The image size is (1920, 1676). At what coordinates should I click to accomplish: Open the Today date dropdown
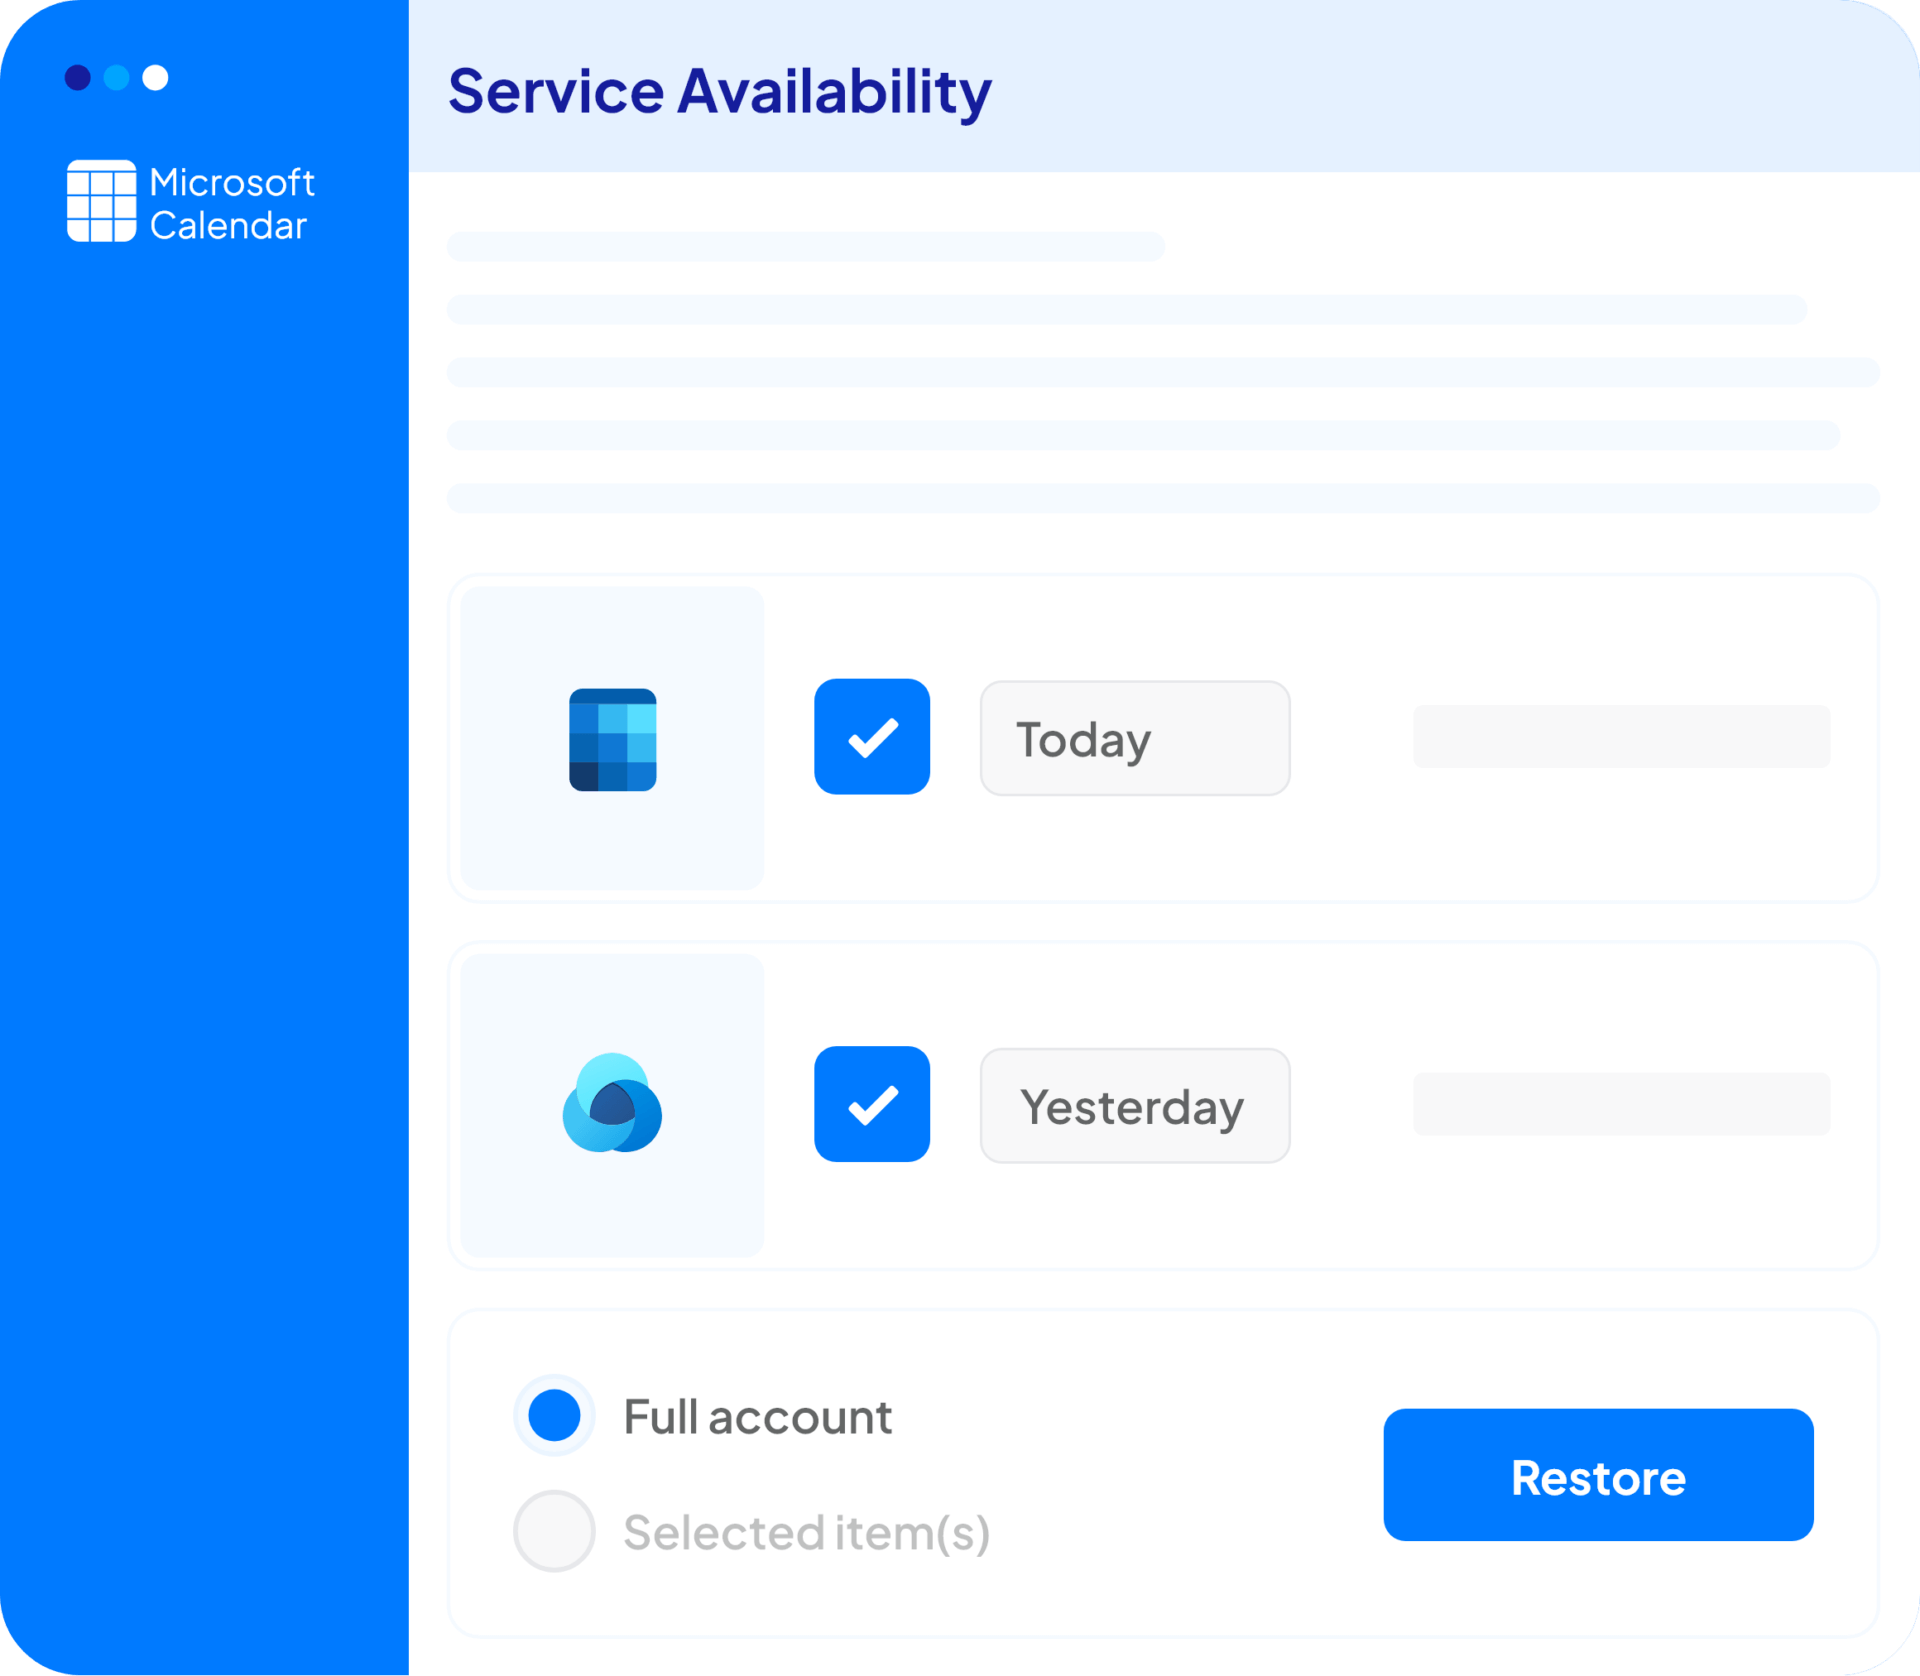pos(1134,739)
